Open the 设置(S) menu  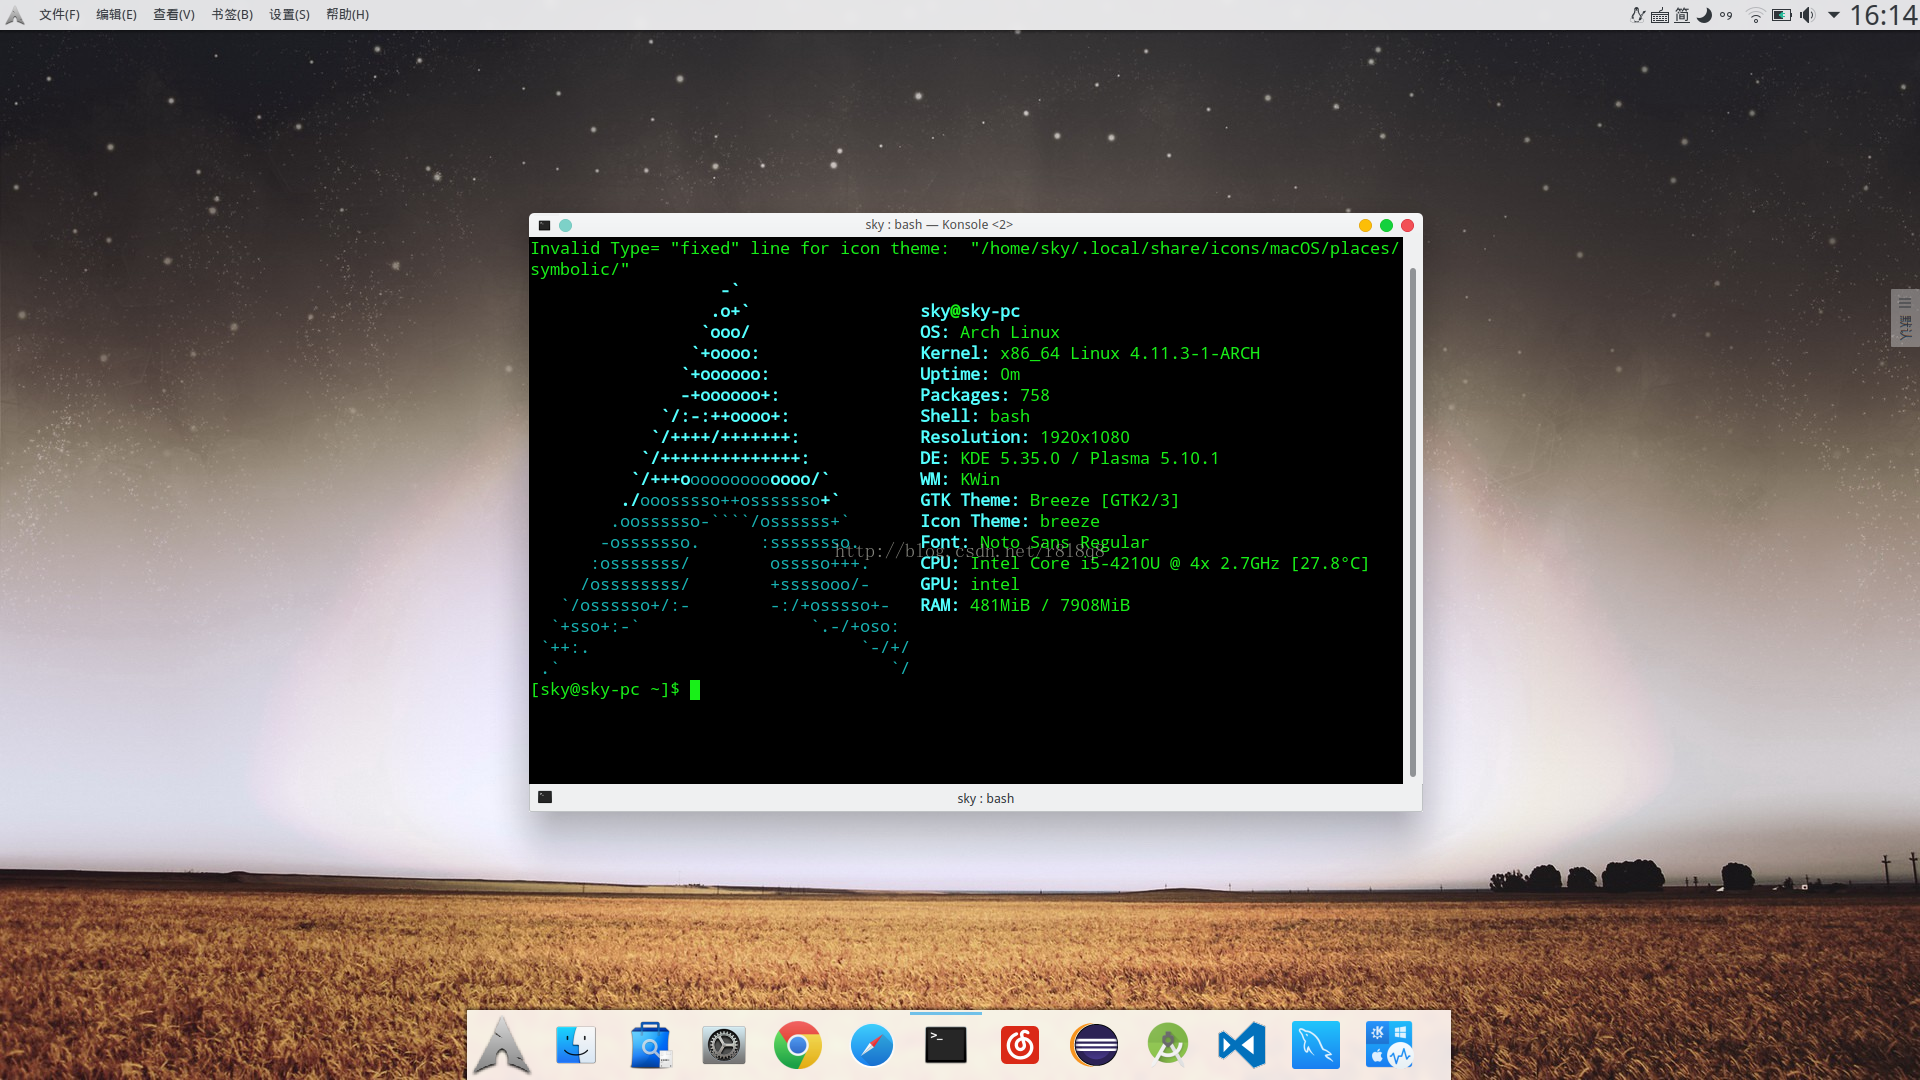coord(289,15)
